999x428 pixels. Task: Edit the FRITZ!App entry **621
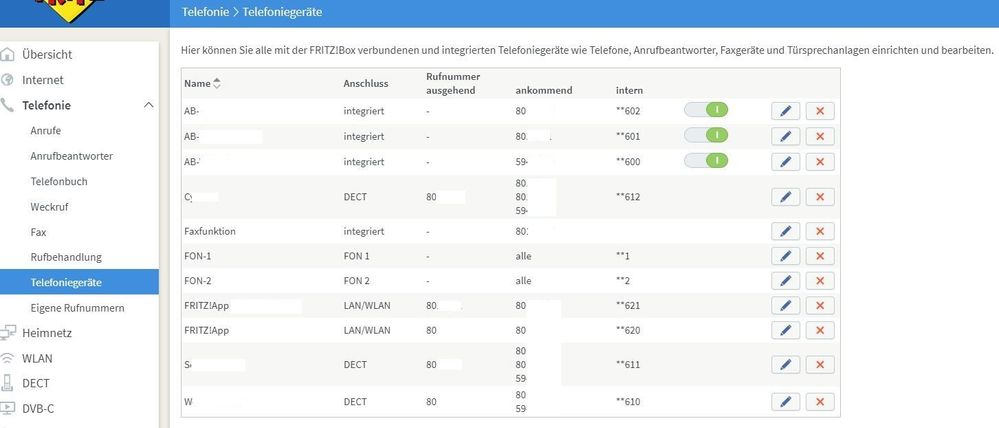coord(785,305)
